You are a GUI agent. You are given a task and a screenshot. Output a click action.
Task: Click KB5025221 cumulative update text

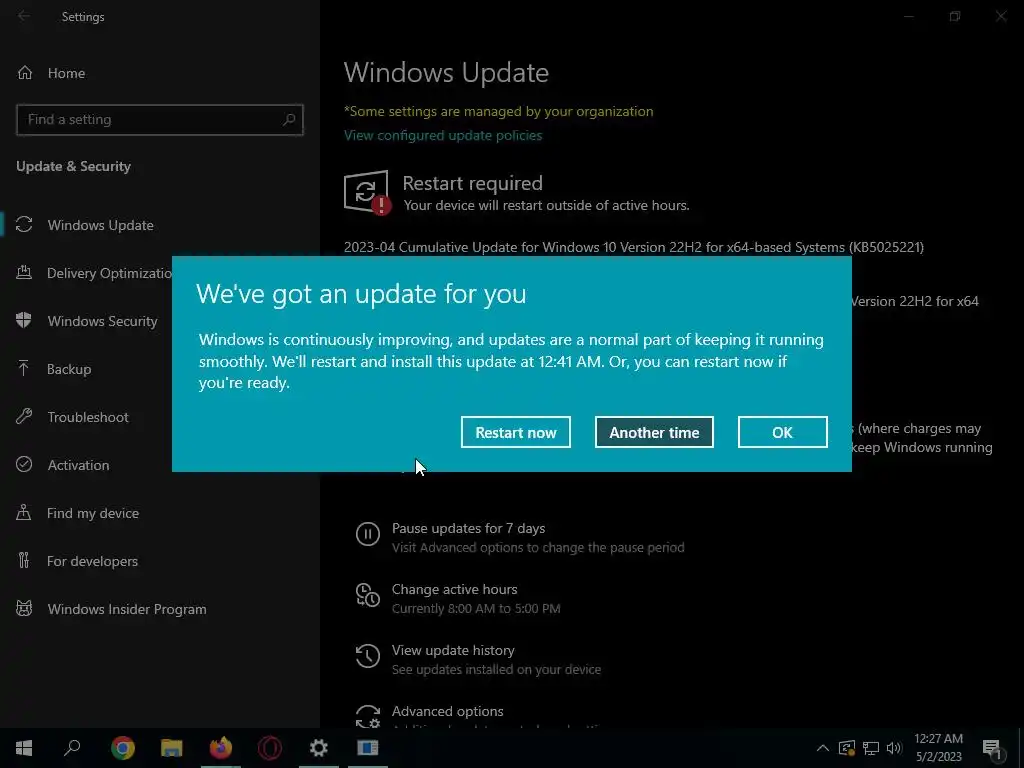coord(633,248)
